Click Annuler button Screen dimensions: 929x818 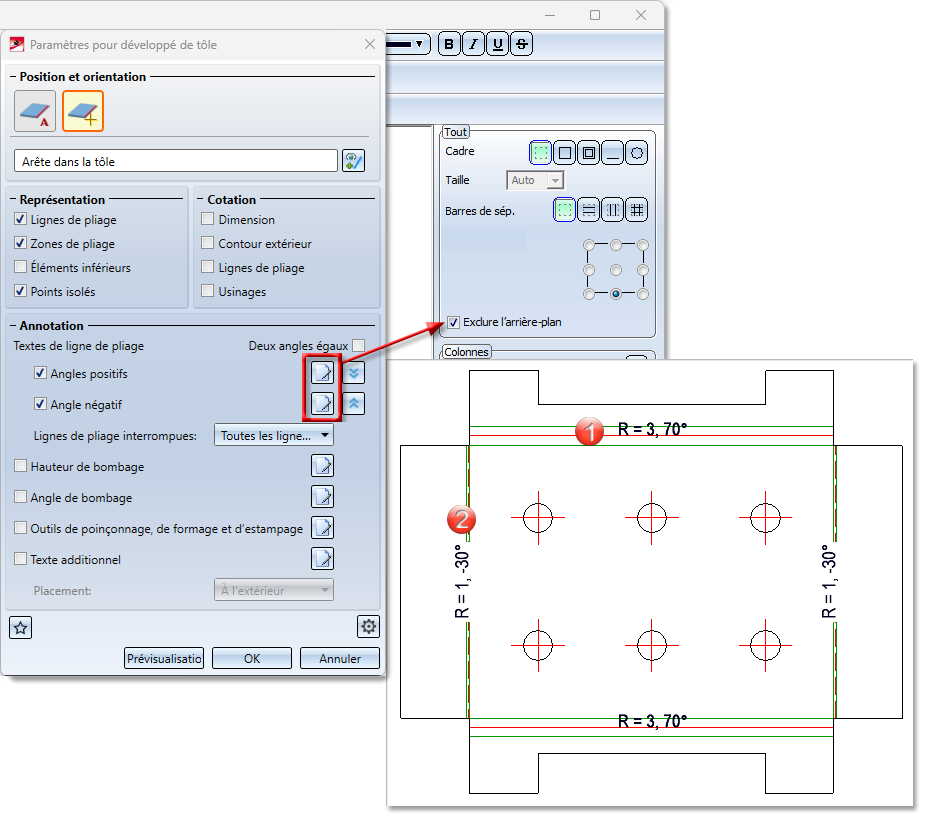coord(340,658)
